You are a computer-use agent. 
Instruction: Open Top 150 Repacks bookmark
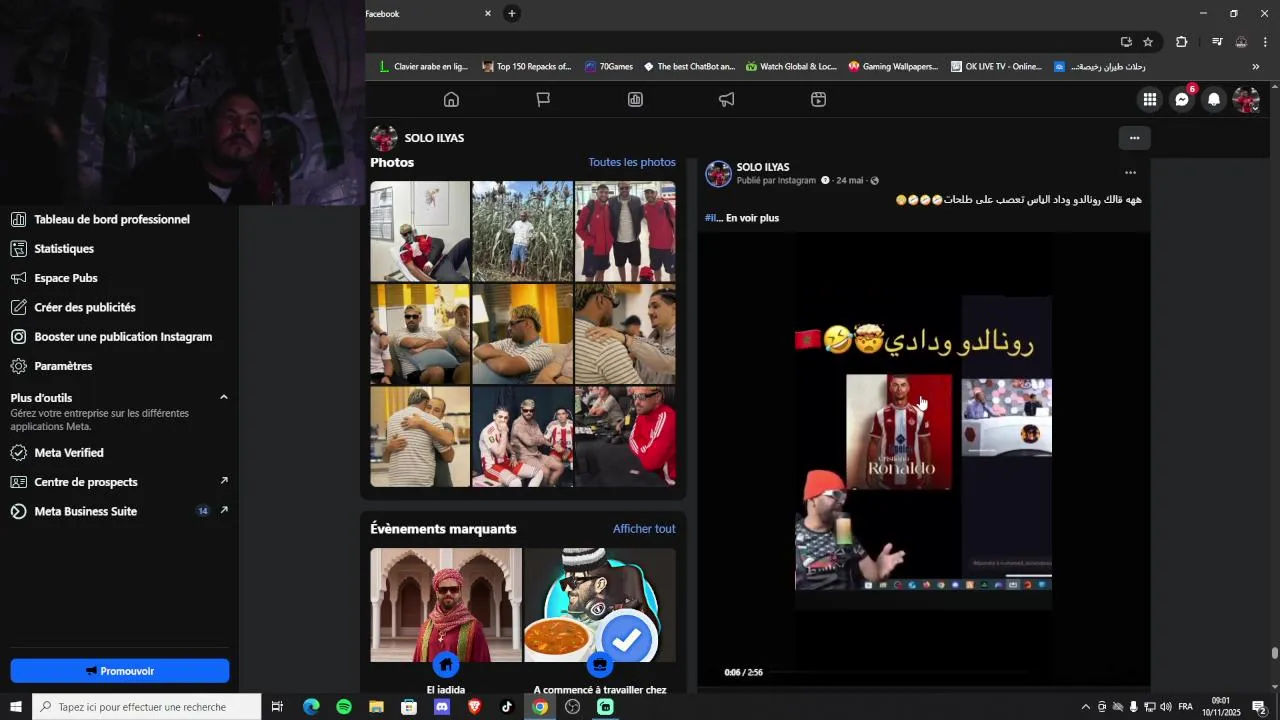pos(526,67)
